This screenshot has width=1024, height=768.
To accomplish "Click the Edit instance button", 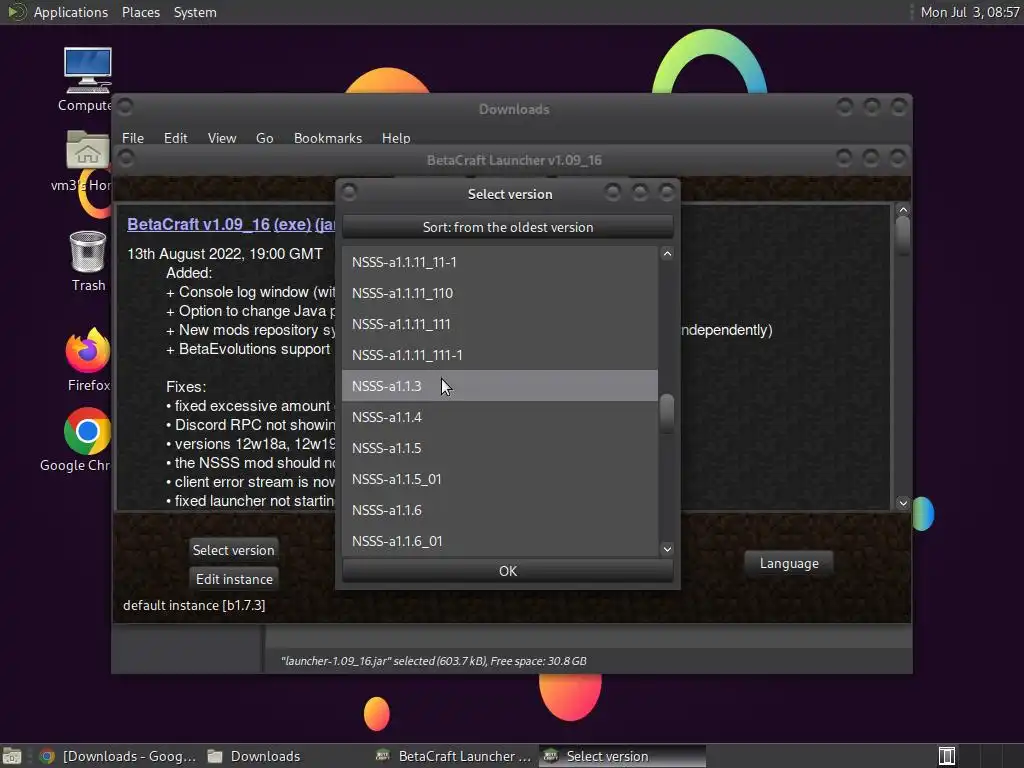I will pos(234,579).
